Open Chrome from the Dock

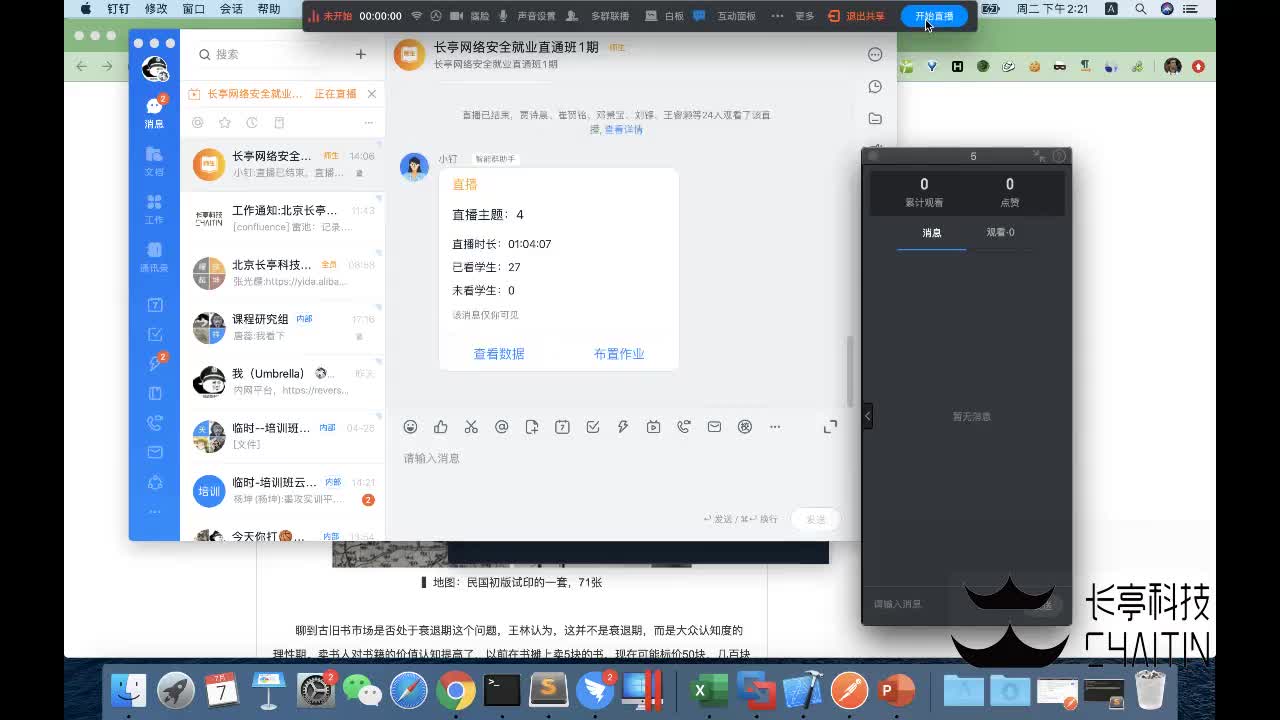coord(455,690)
